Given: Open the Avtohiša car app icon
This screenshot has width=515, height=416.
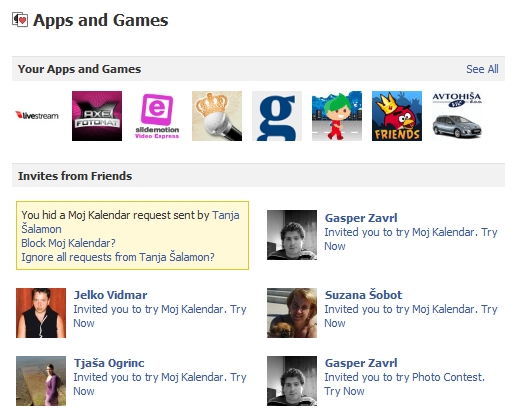Looking at the screenshot, I should pos(457,116).
